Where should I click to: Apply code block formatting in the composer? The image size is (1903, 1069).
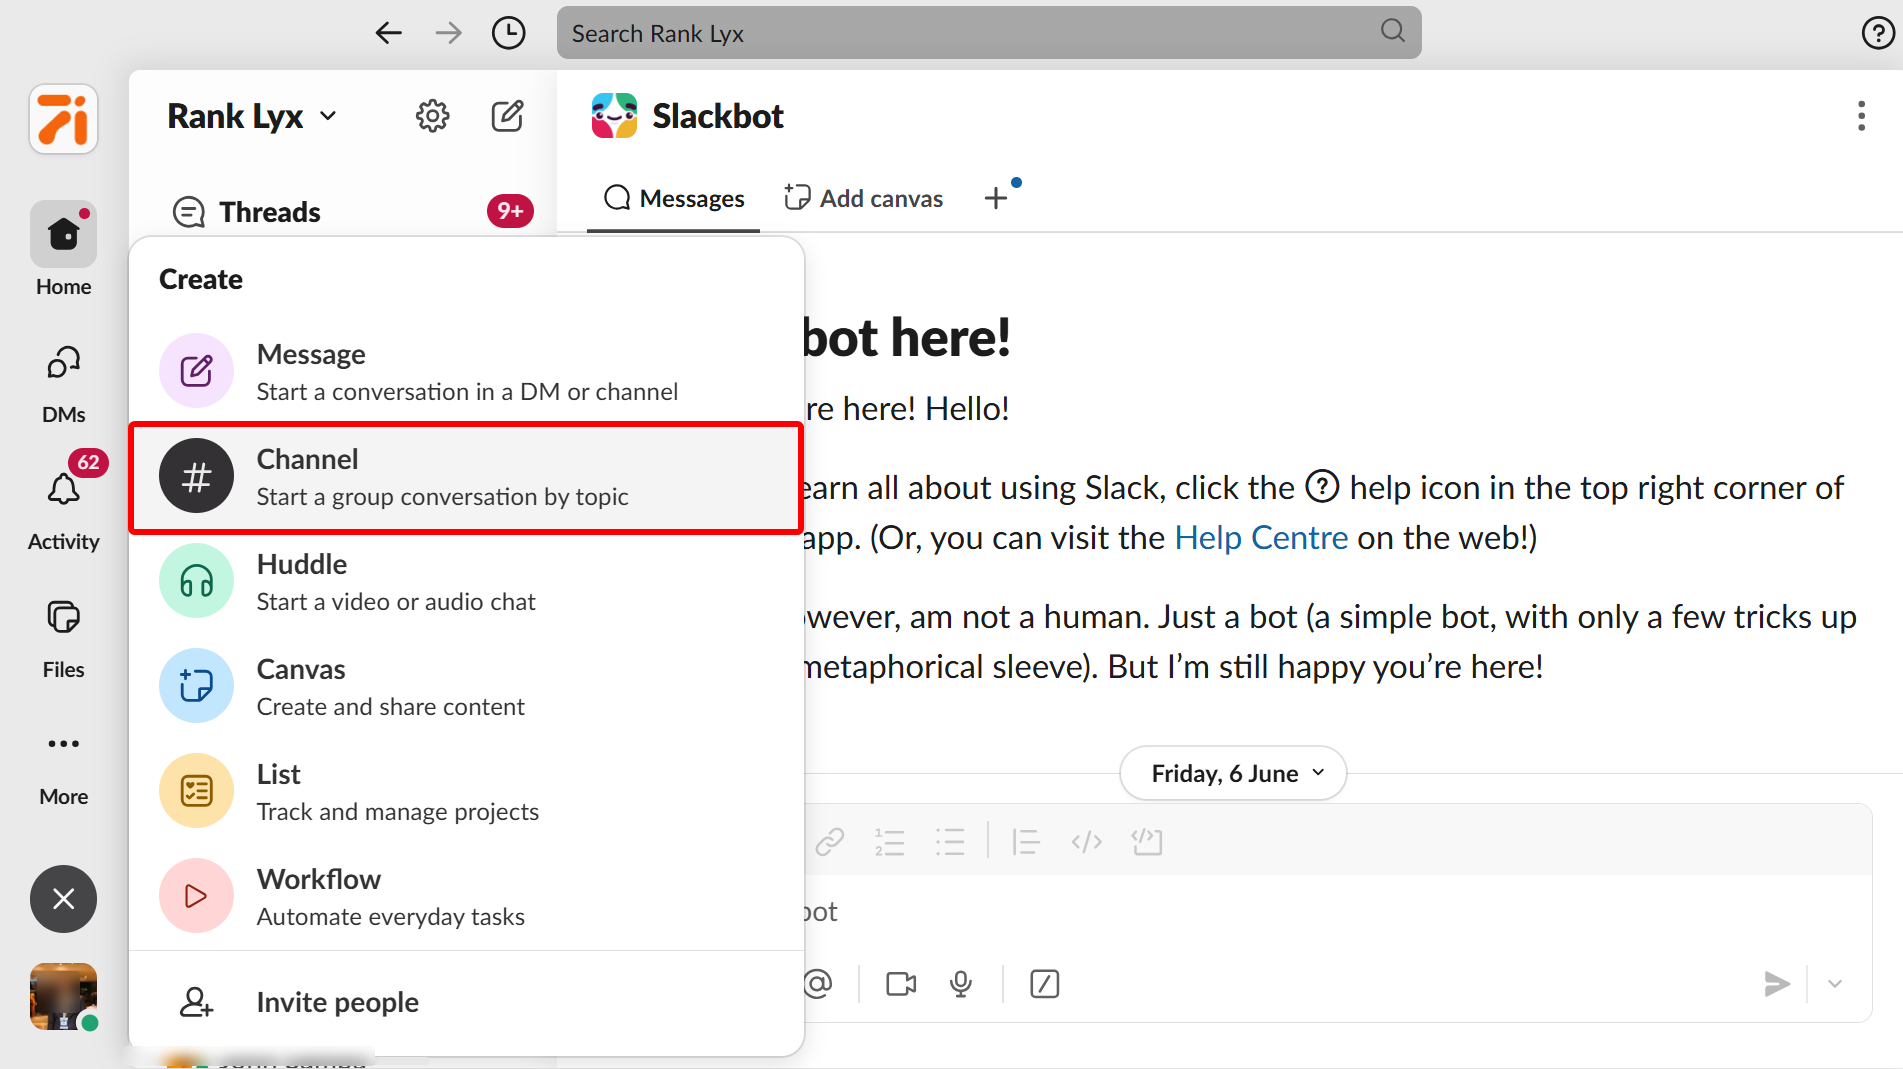pyautogui.click(x=1147, y=841)
